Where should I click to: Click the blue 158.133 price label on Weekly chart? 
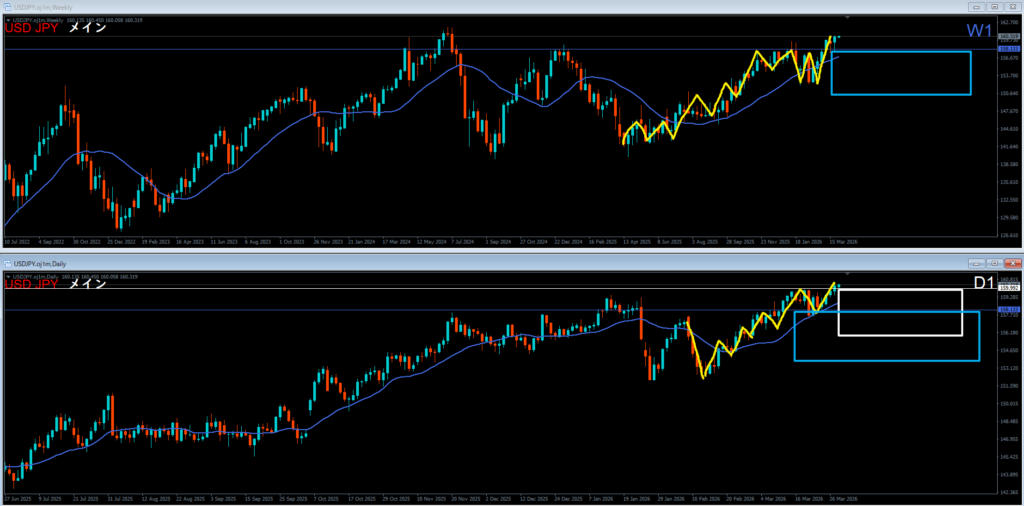click(1008, 48)
